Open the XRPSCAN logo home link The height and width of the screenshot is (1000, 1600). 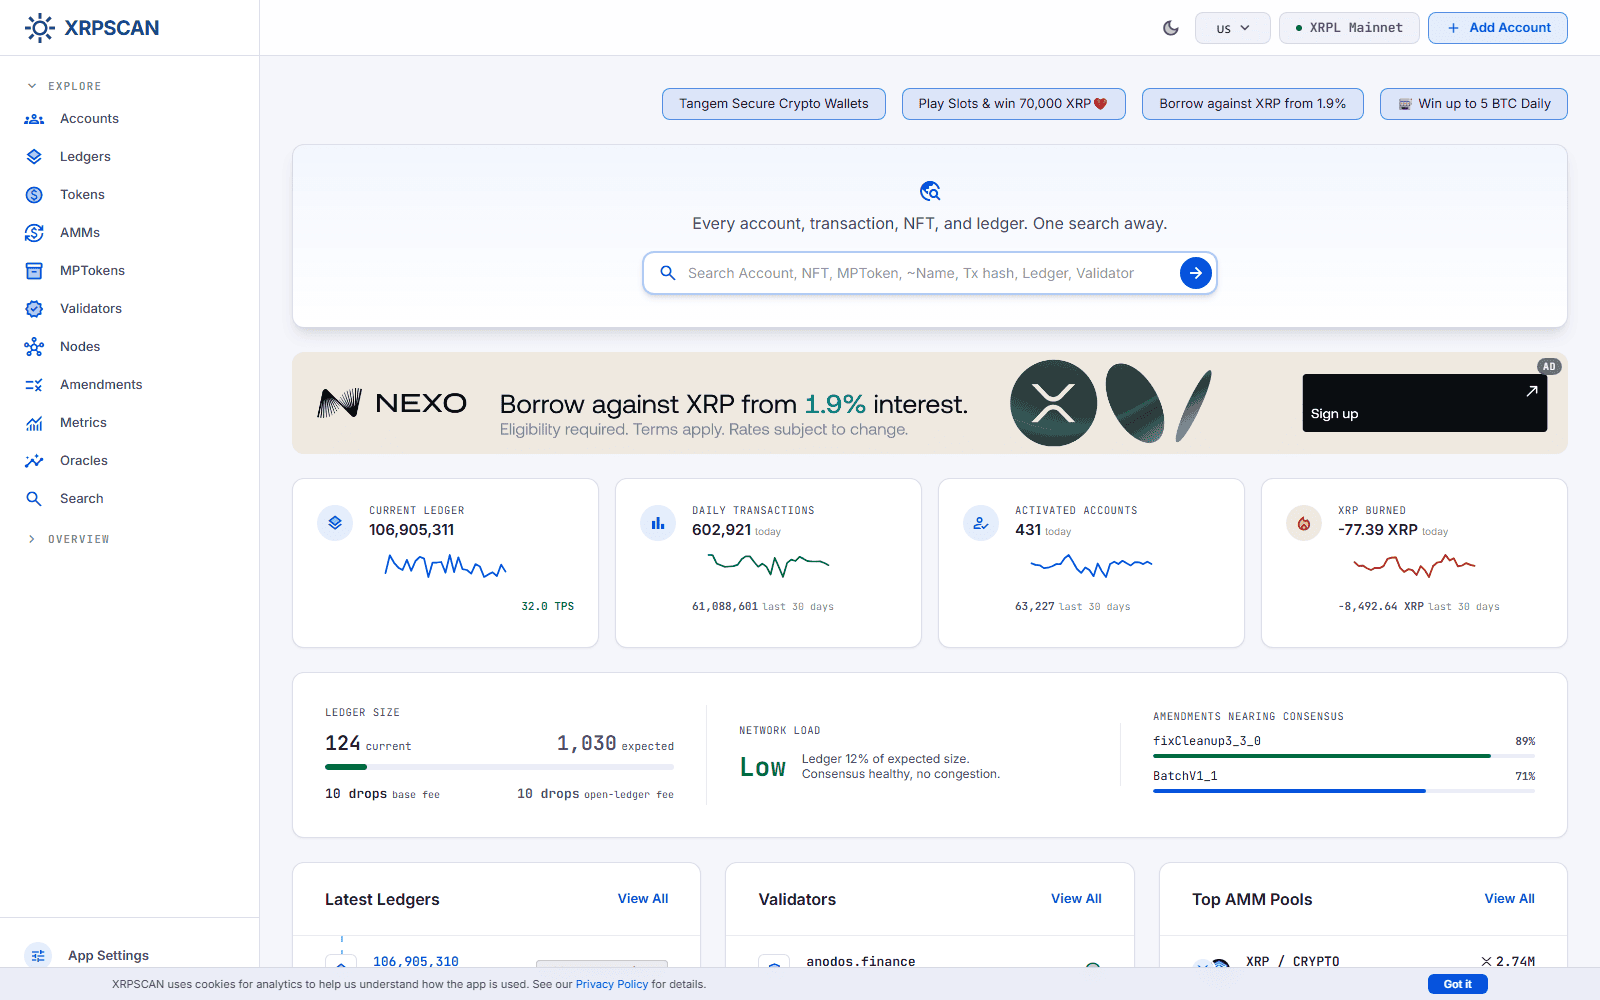pyautogui.click(x=92, y=28)
